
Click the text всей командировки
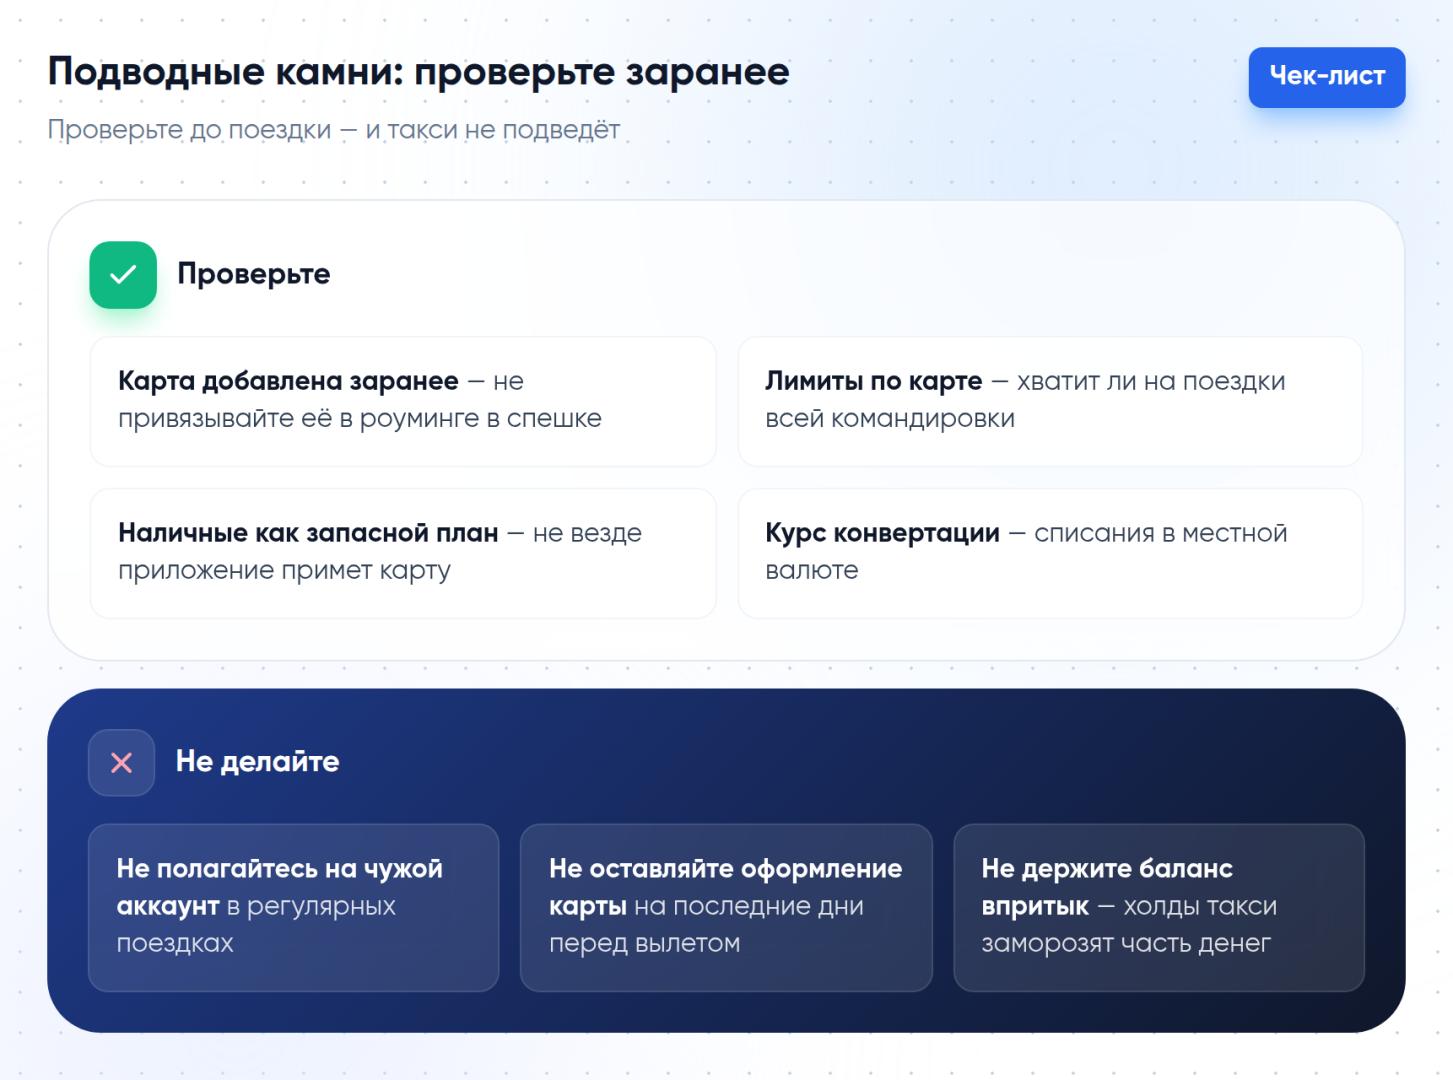point(890,419)
